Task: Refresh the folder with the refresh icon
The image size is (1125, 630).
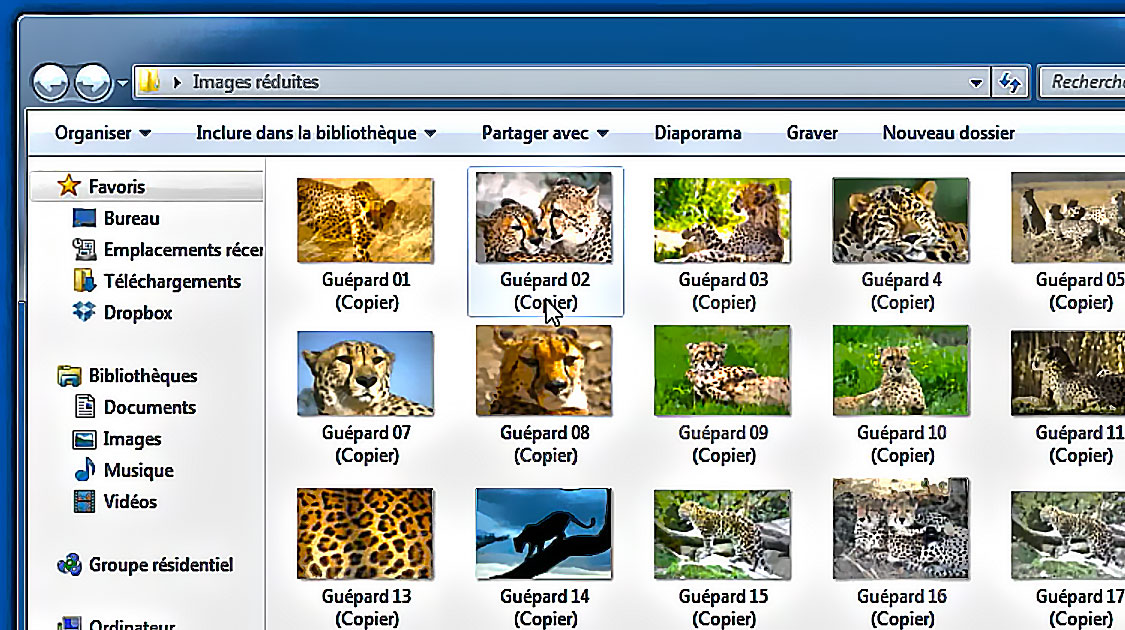Action: 1010,83
